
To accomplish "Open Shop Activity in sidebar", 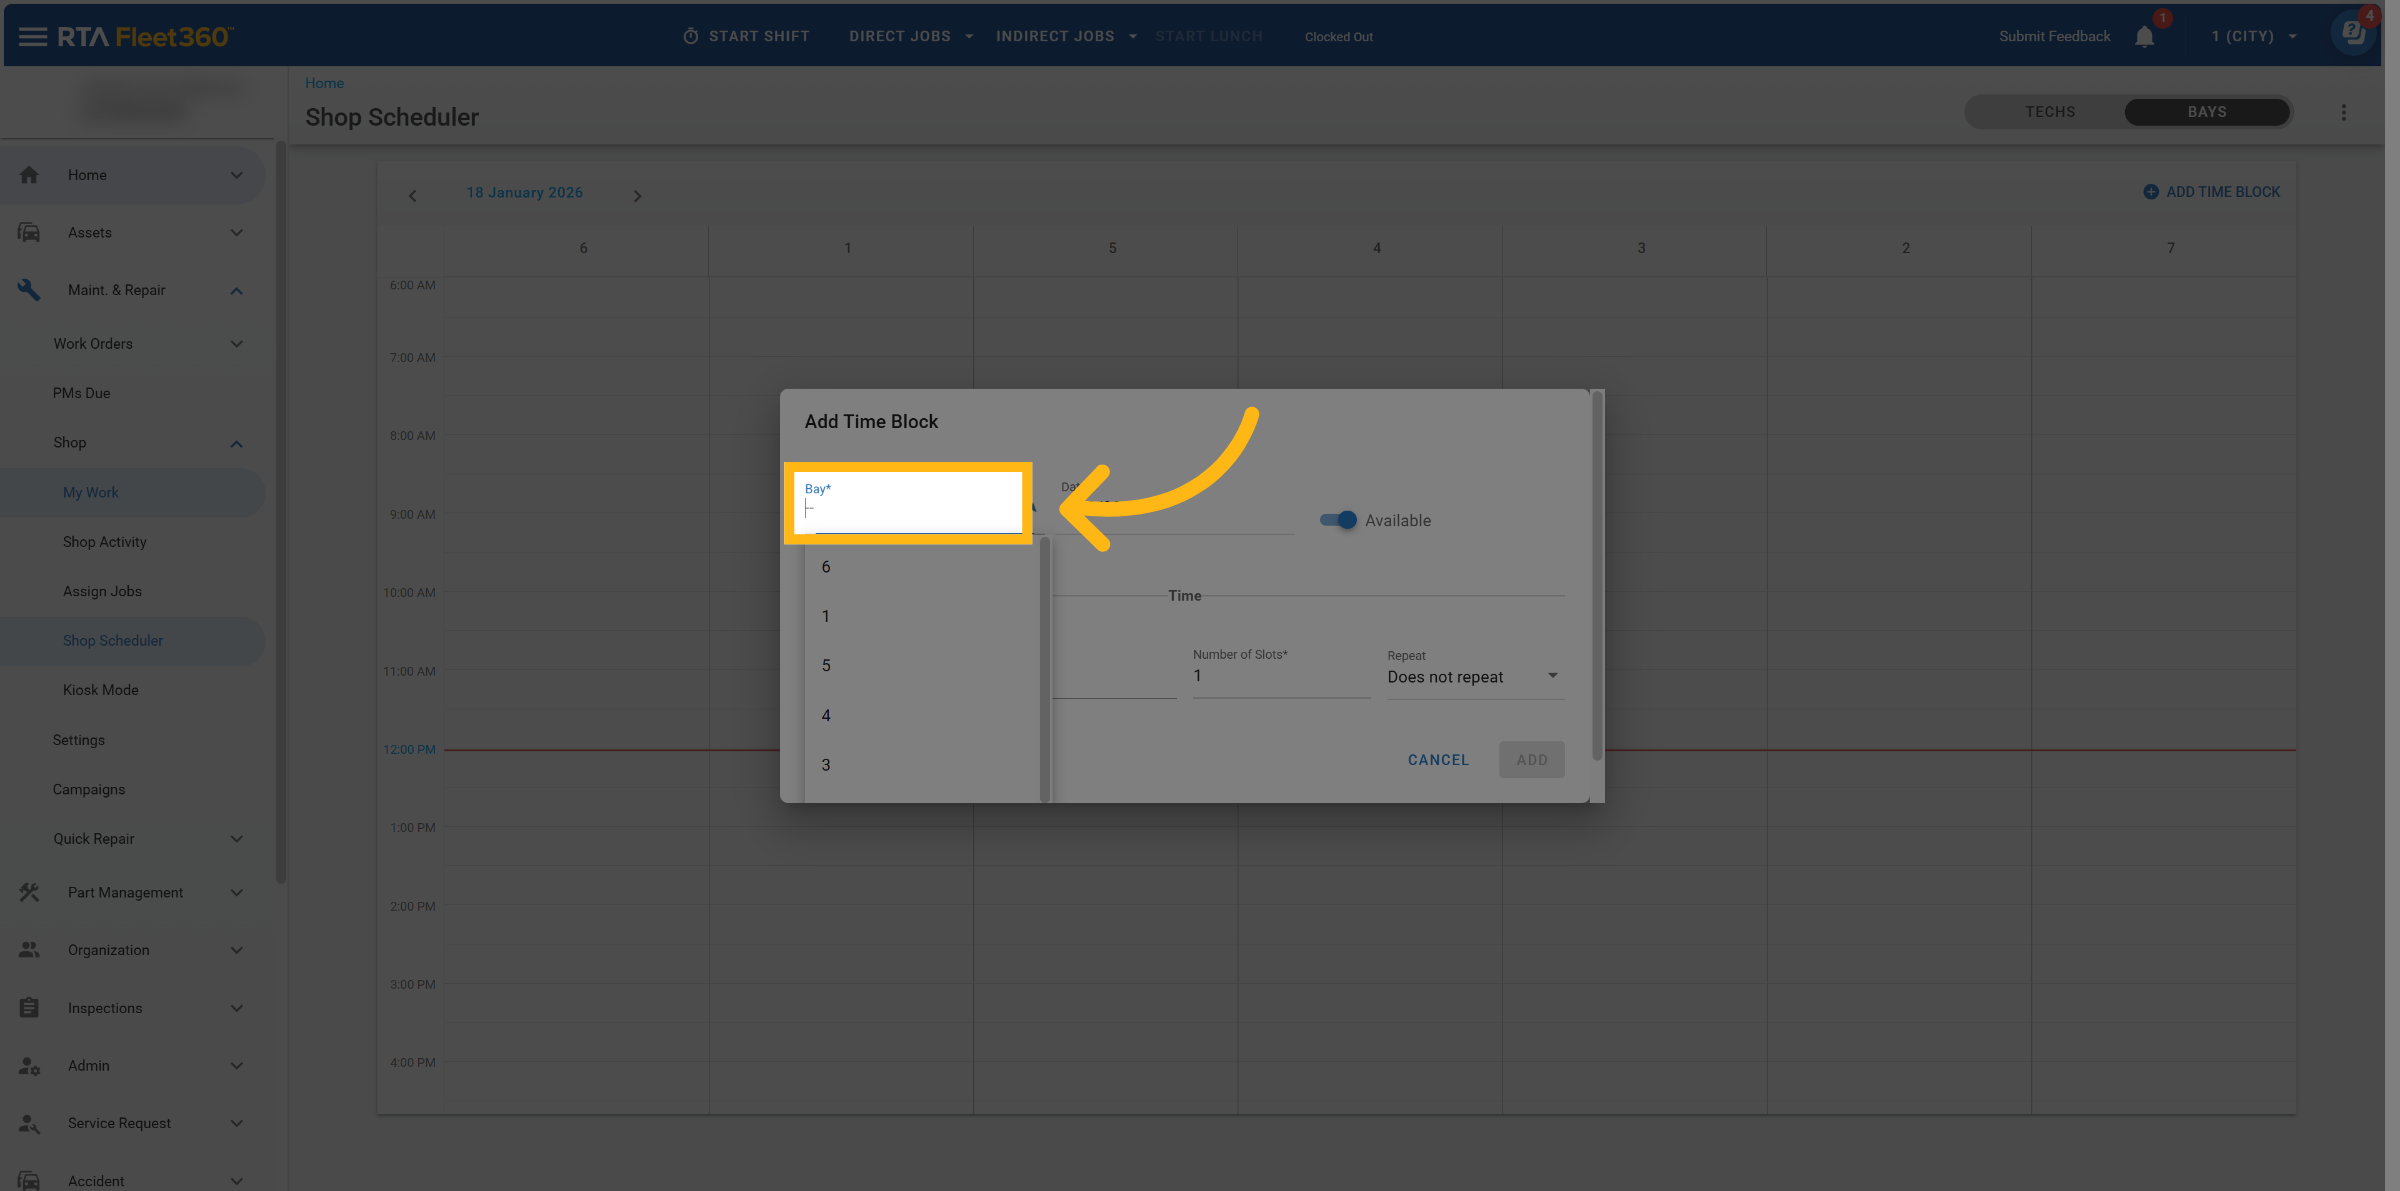I will [105, 542].
